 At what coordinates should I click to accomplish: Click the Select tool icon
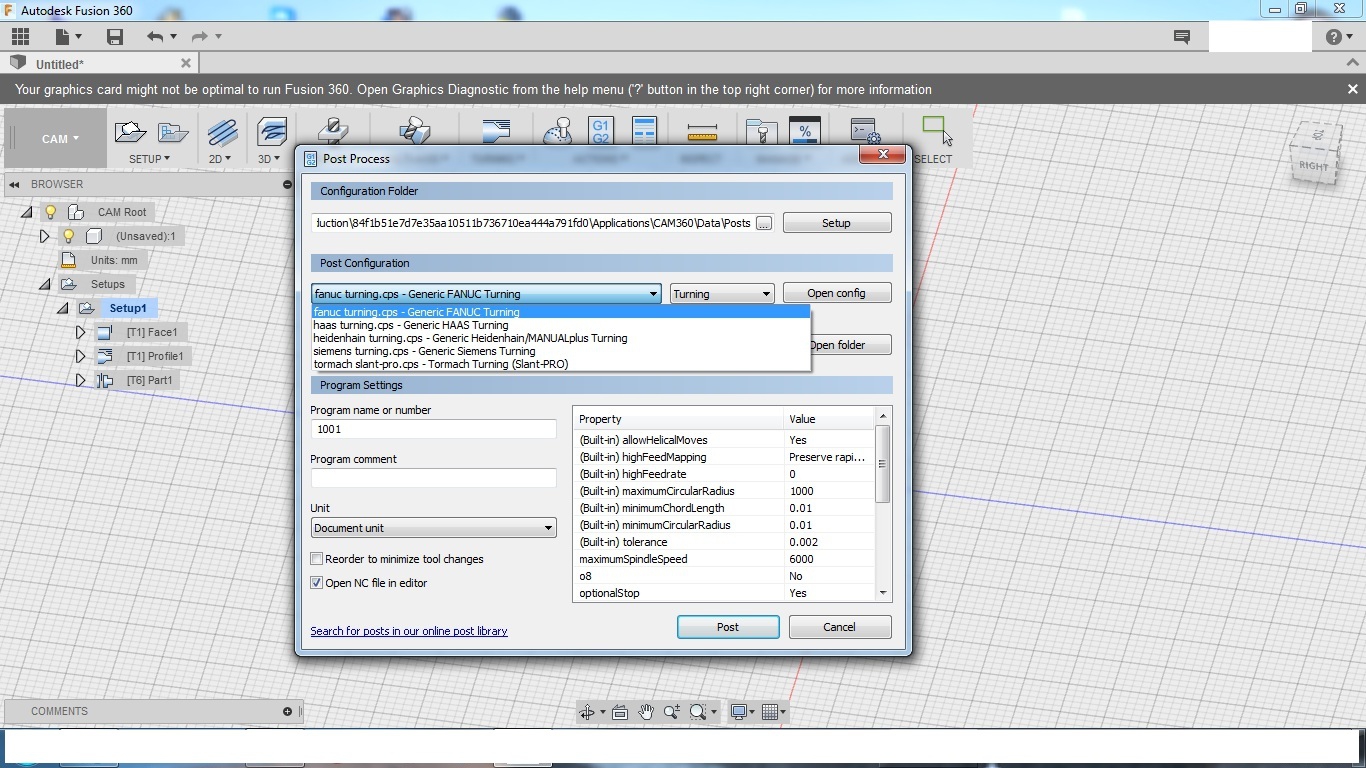click(937, 130)
